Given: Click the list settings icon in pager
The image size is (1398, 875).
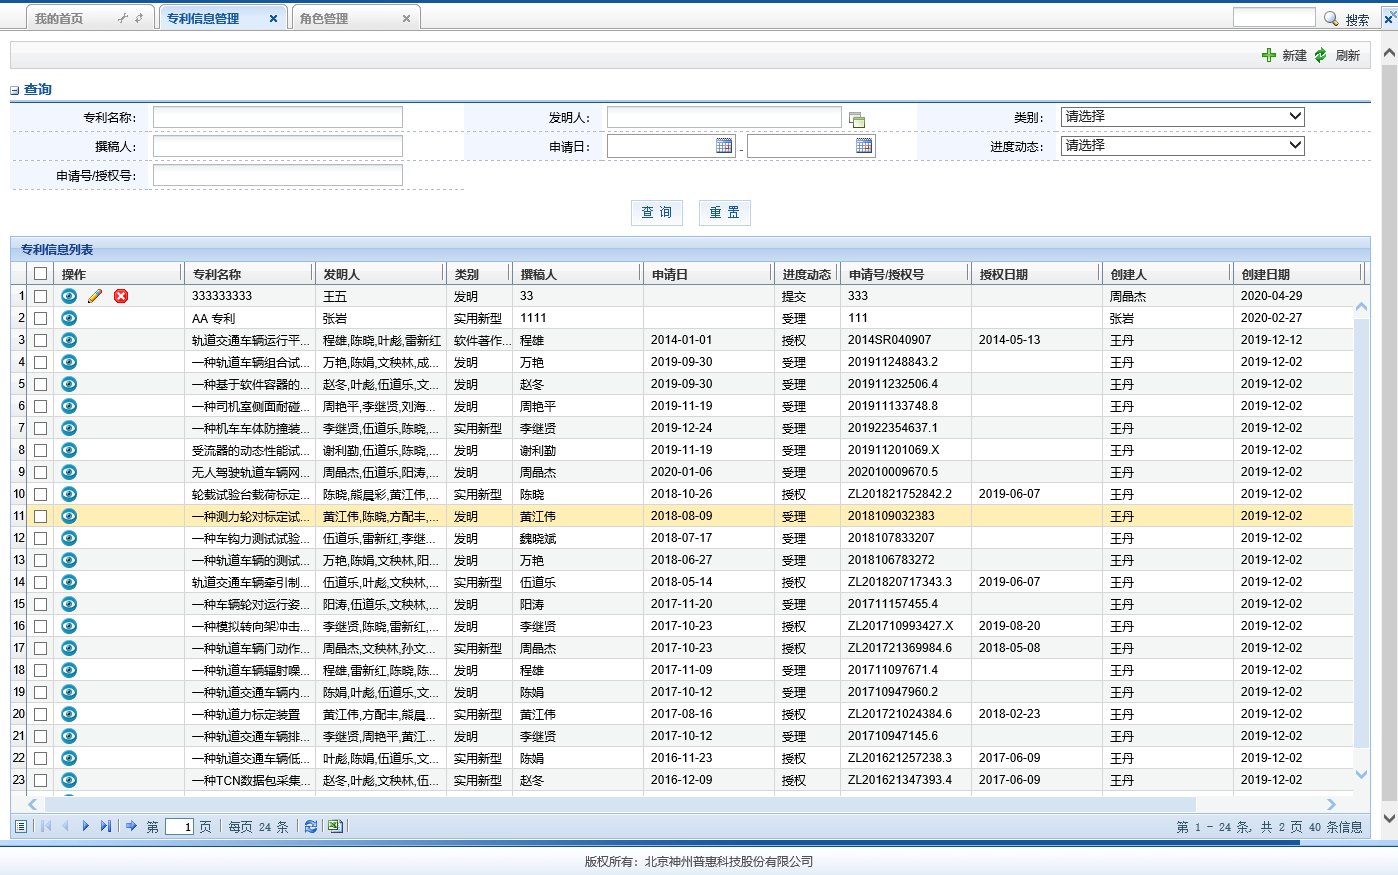Looking at the screenshot, I should click(x=21, y=826).
